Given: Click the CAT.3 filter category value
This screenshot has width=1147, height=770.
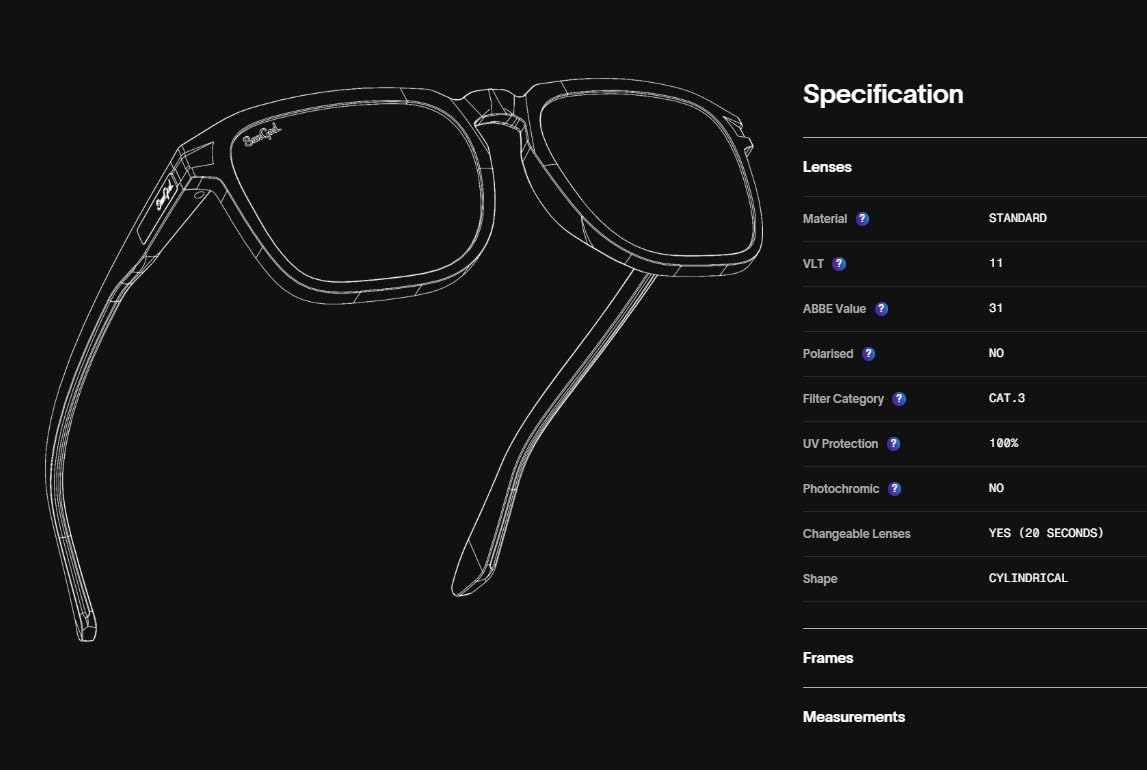Looking at the screenshot, I should (x=1007, y=398).
